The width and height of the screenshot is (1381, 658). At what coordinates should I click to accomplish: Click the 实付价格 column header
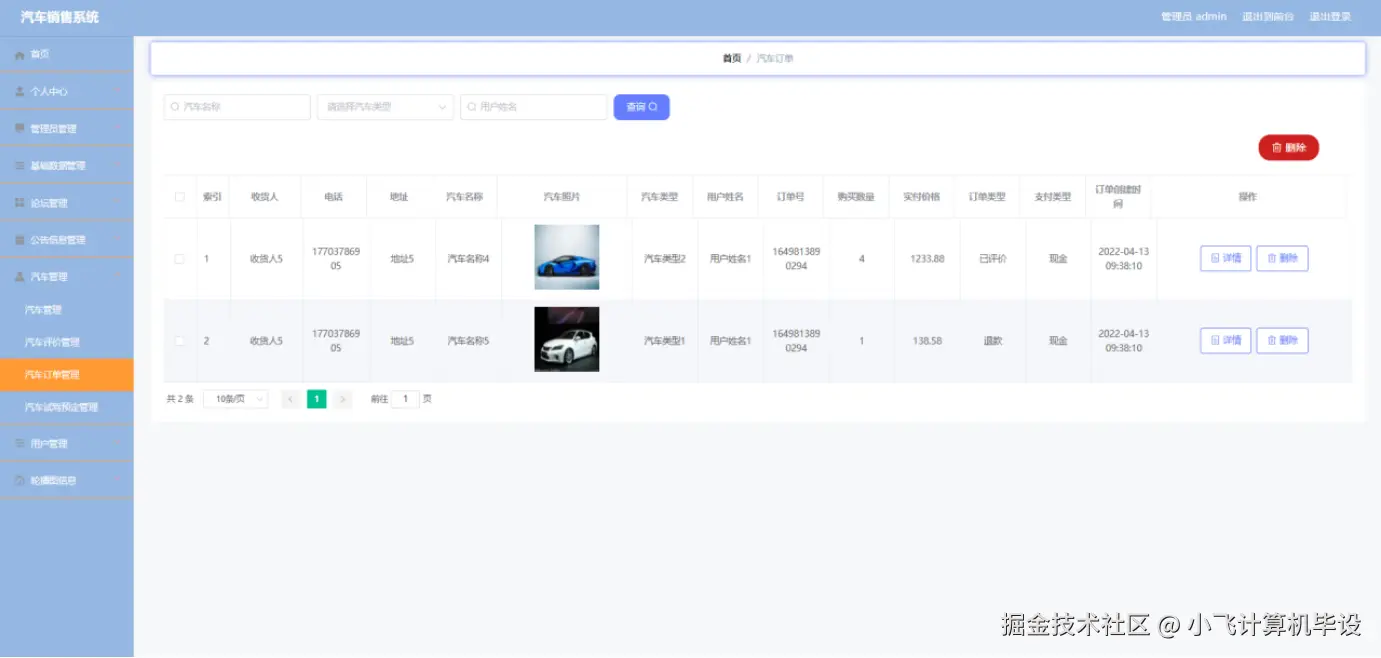[921, 197]
